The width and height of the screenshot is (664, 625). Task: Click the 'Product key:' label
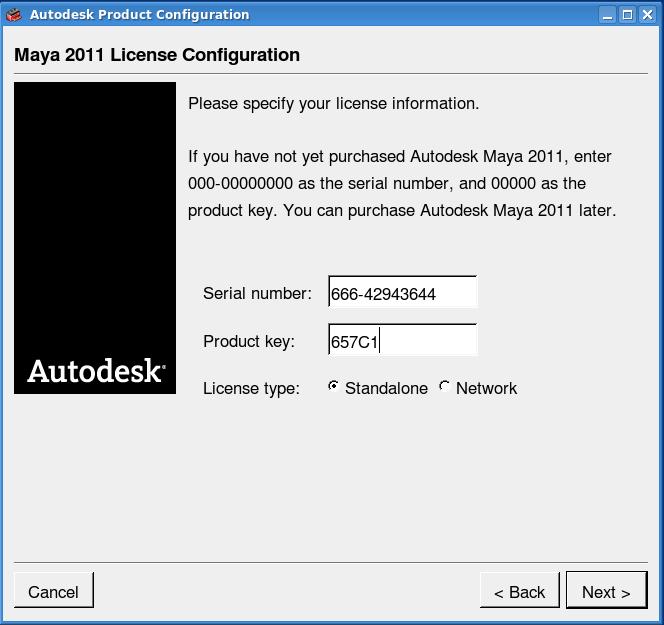tap(249, 341)
